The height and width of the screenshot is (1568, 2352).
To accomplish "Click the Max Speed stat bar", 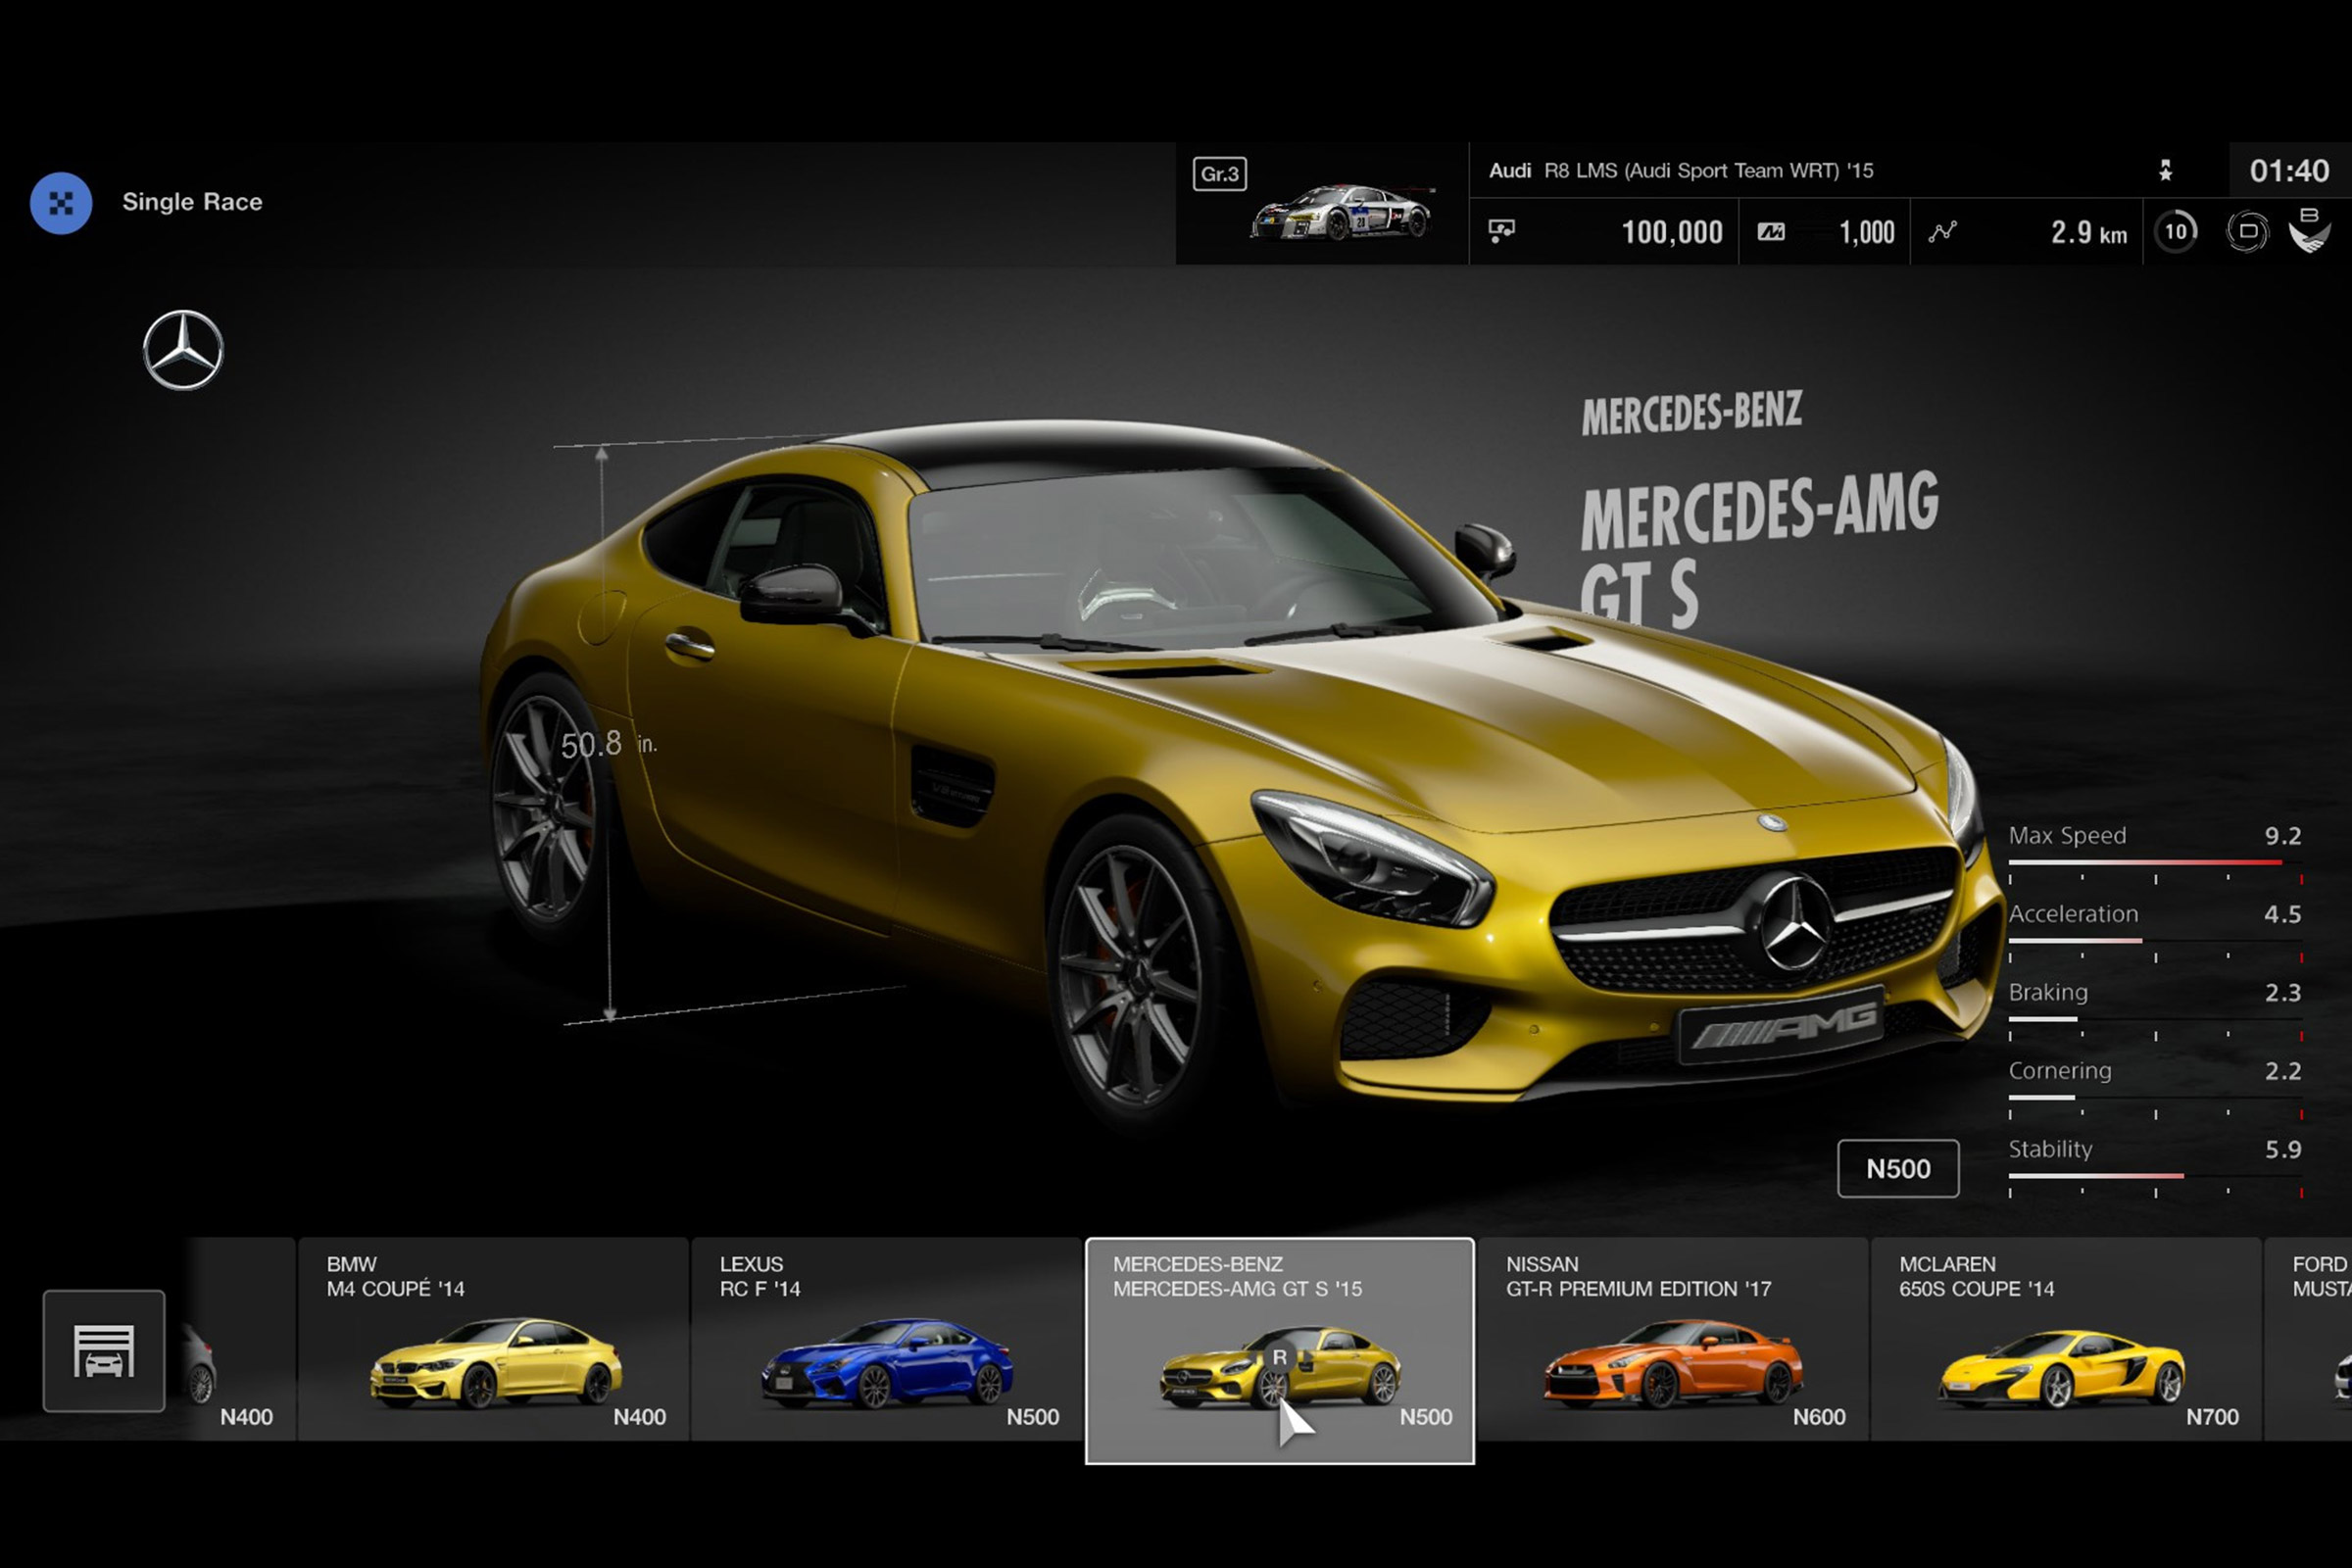I will tap(2155, 862).
